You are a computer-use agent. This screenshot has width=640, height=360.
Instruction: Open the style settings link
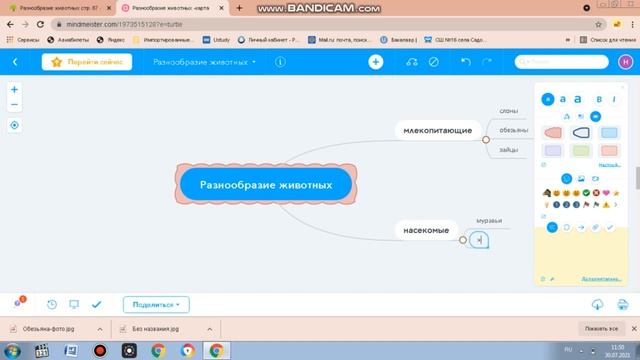(609, 165)
